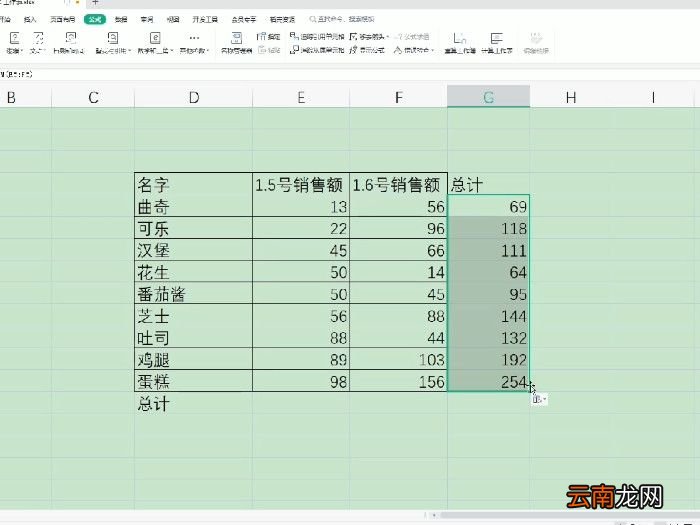
Task: Switch to the Data (数据) tab
Action: click(x=121, y=19)
